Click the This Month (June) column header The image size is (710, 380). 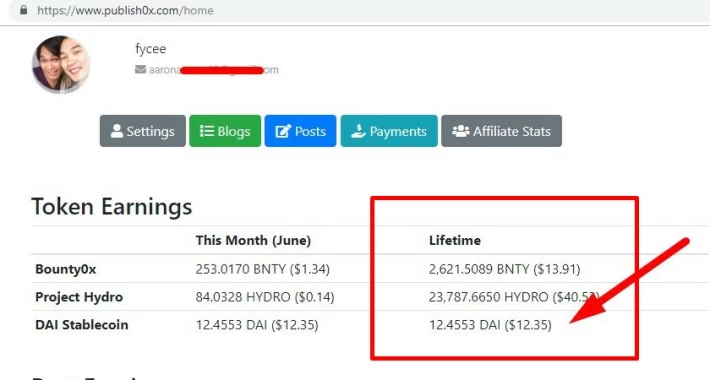pyautogui.click(x=253, y=240)
